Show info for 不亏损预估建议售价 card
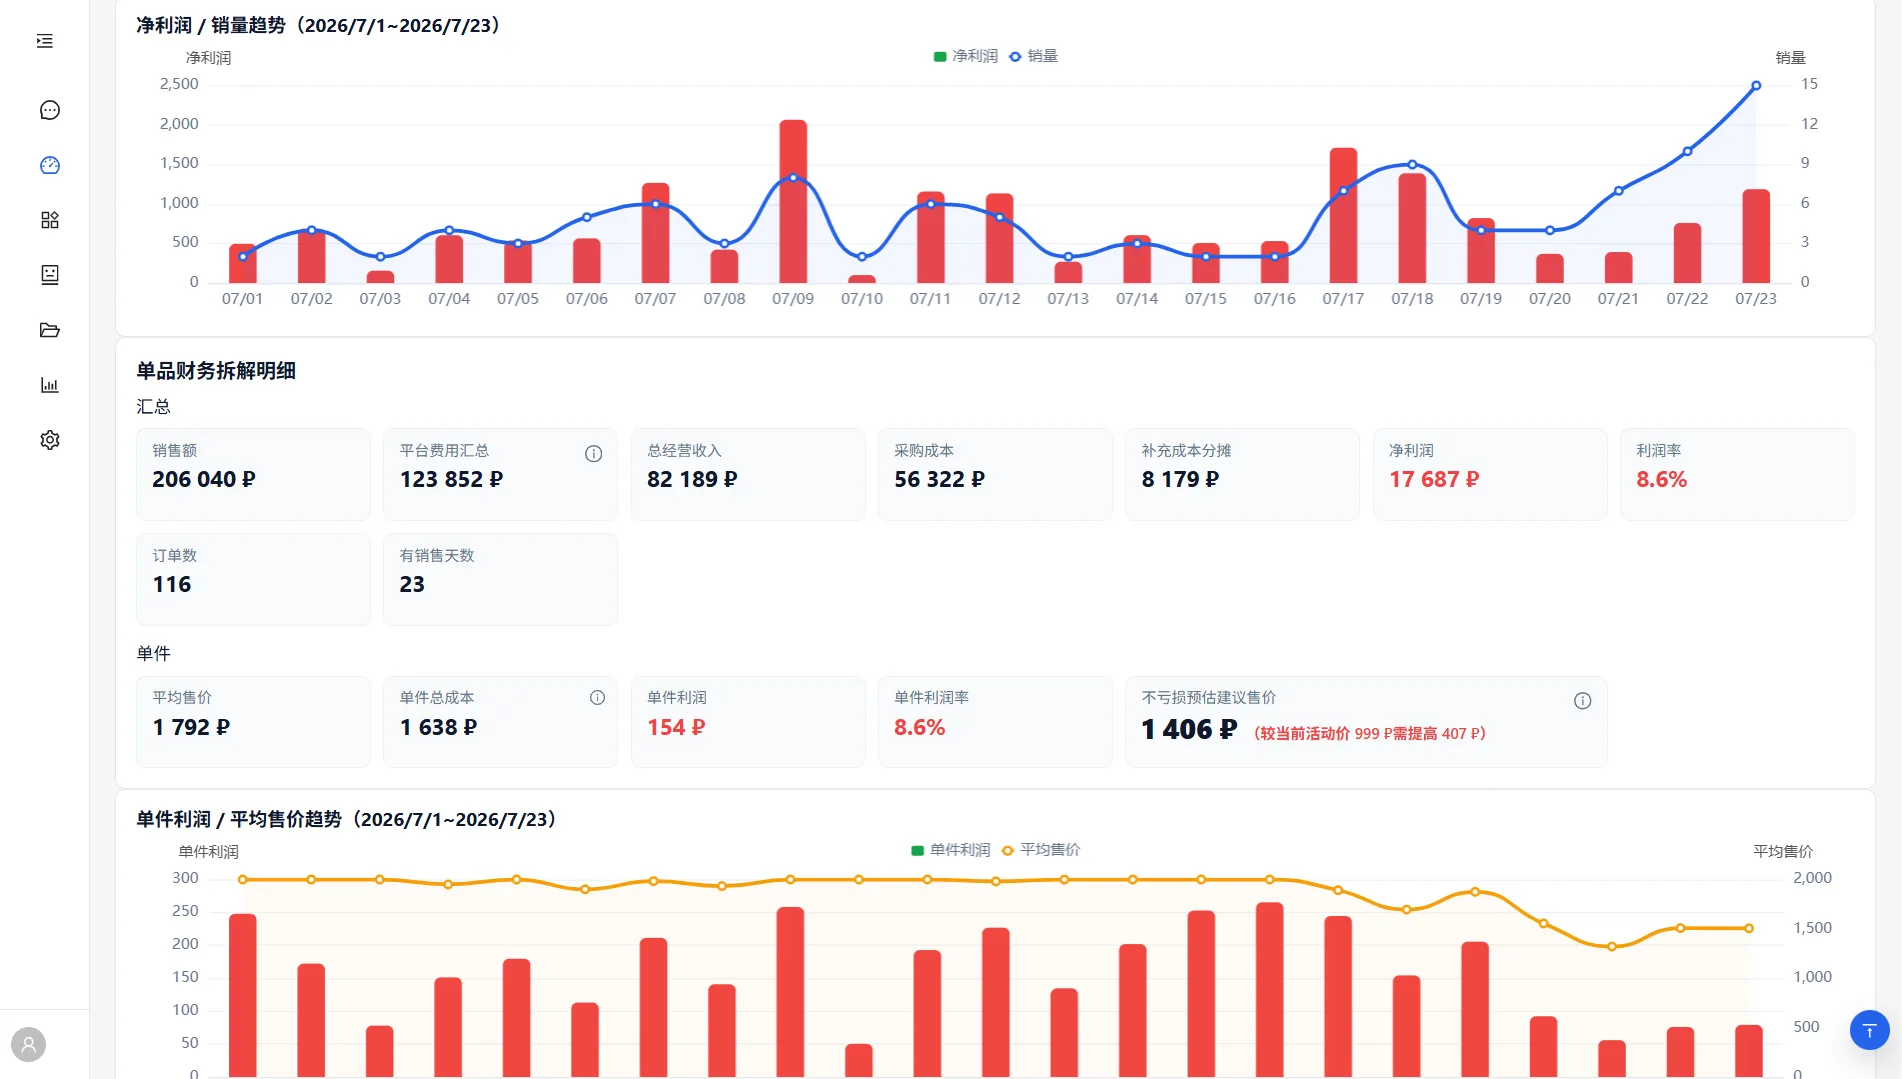The image size is (1902, 1079). 1582,701
